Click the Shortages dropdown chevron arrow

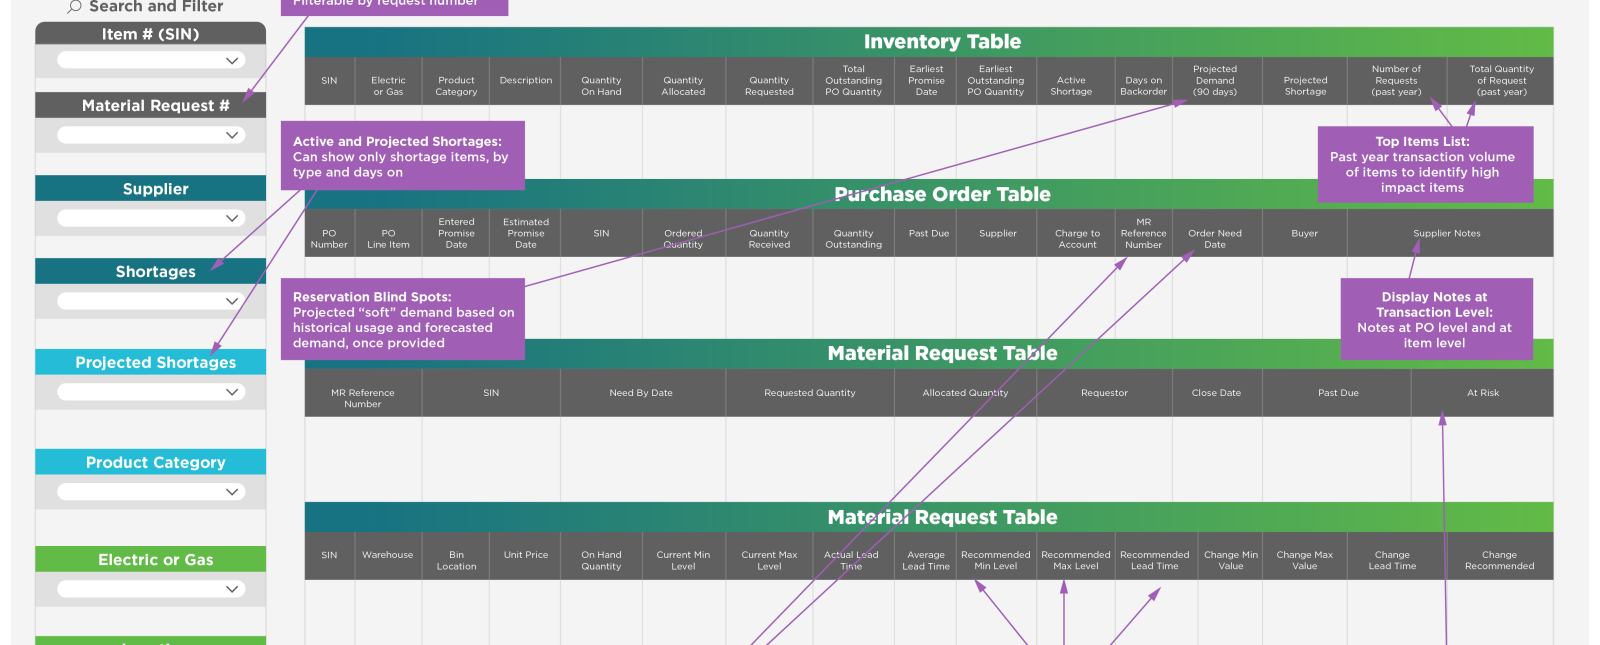coord(232,301)
